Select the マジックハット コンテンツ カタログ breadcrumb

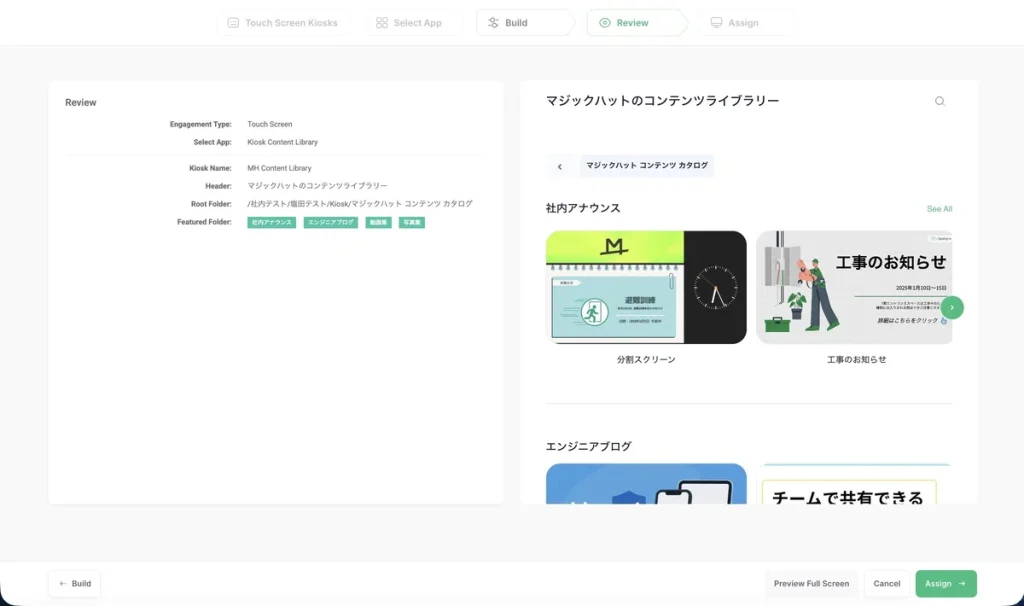coord(647,166)
